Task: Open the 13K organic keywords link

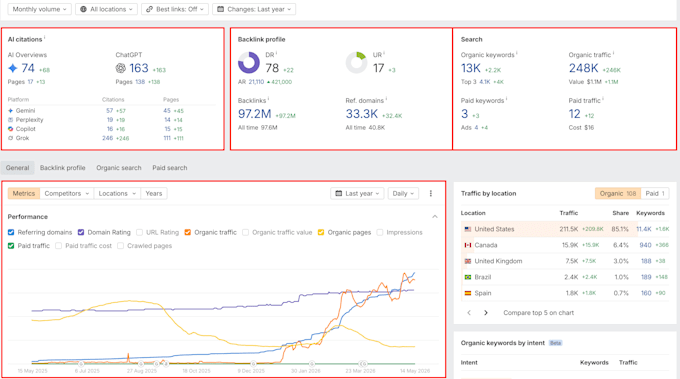Action: pos(471,68)
